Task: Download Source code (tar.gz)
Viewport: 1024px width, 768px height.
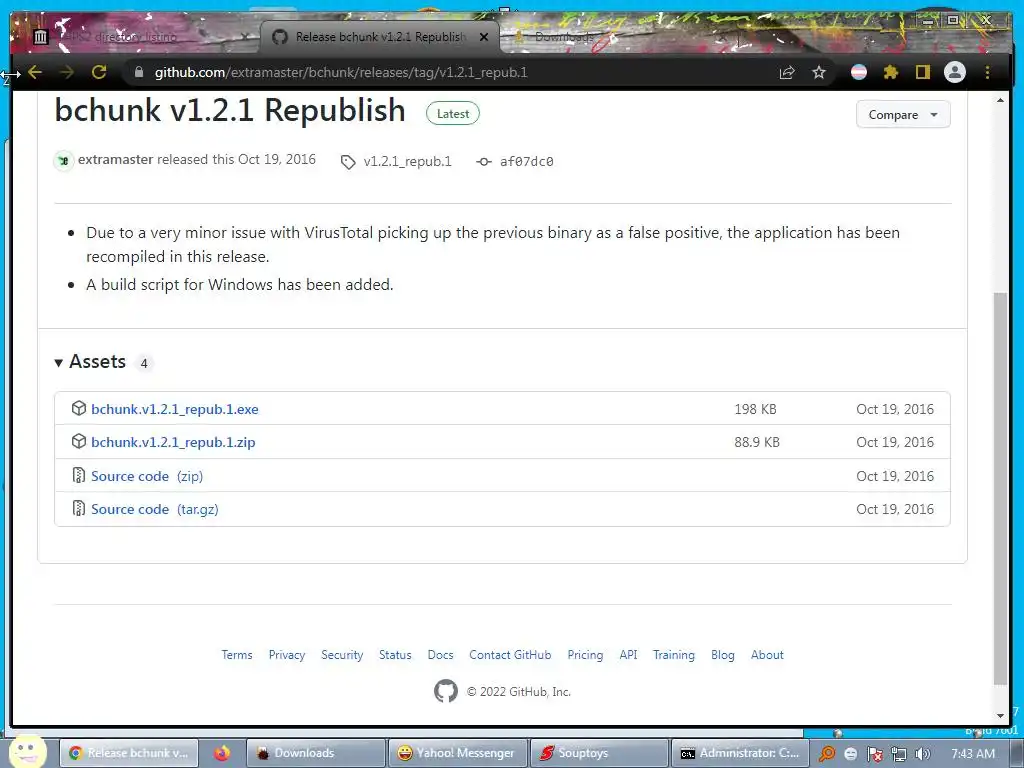Action: pos(155,509)
